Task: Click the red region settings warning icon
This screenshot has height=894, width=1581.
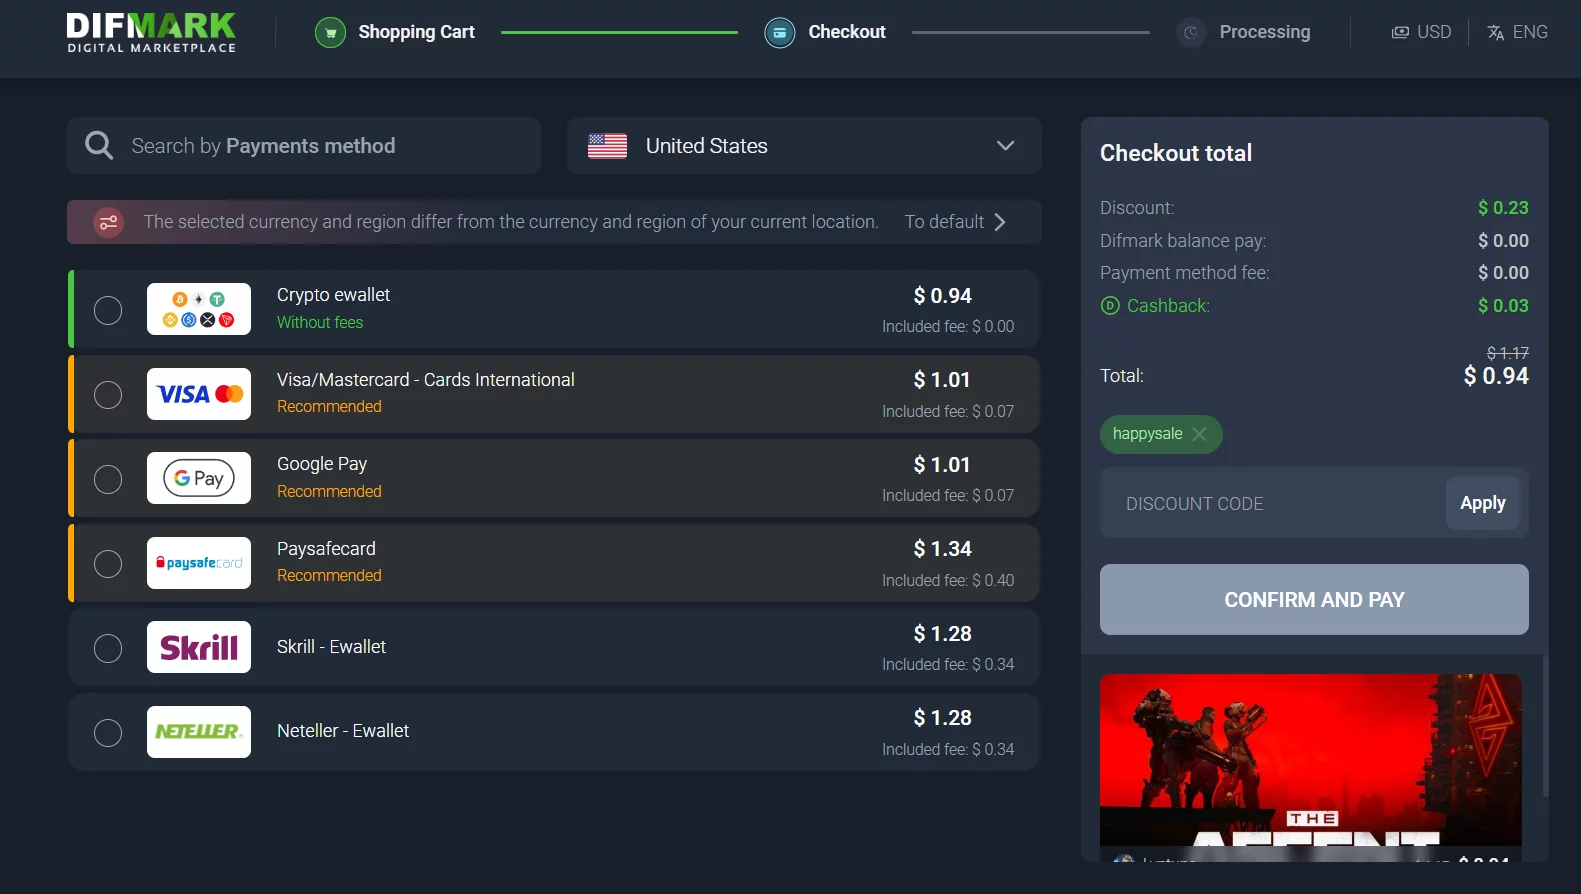Action: click(x=108, y=222)
